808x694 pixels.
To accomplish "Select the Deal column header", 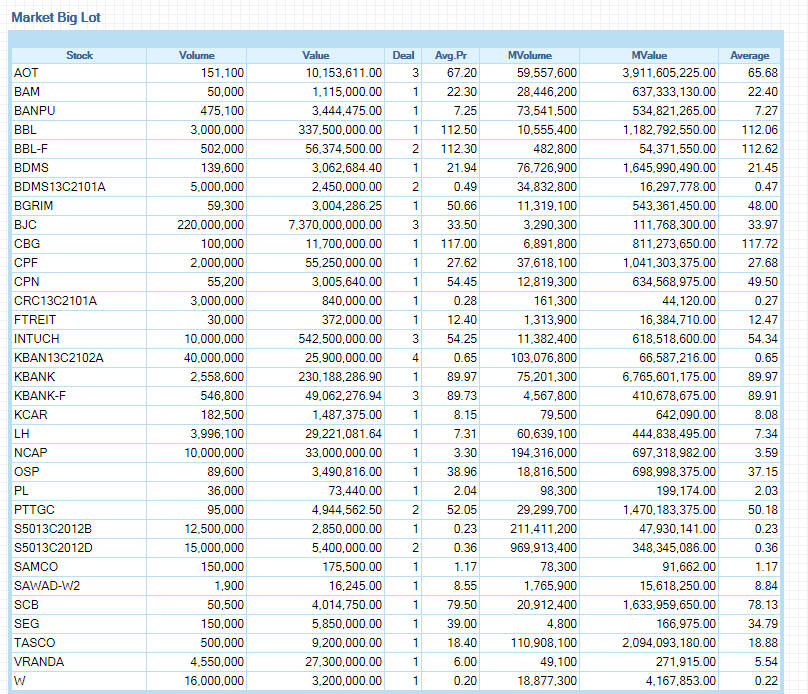I will [403, 55].
